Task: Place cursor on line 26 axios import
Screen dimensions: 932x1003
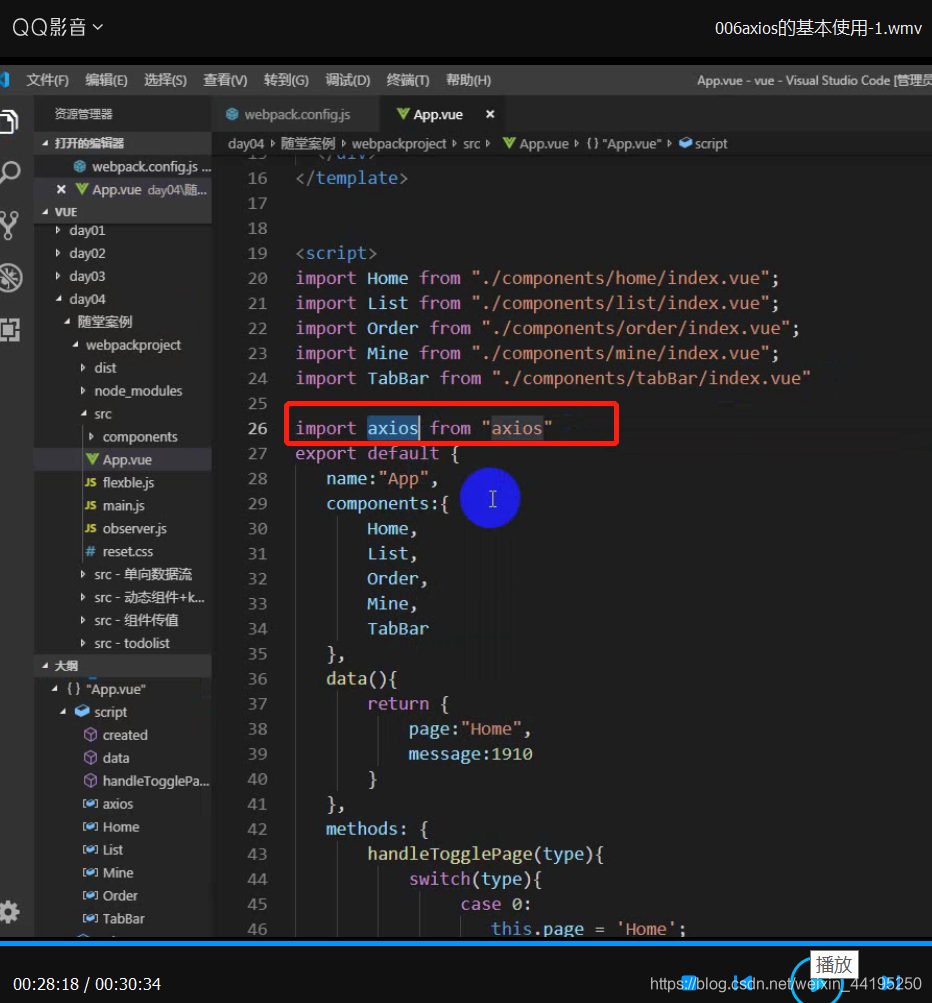Action: click(x=423, y=428)
